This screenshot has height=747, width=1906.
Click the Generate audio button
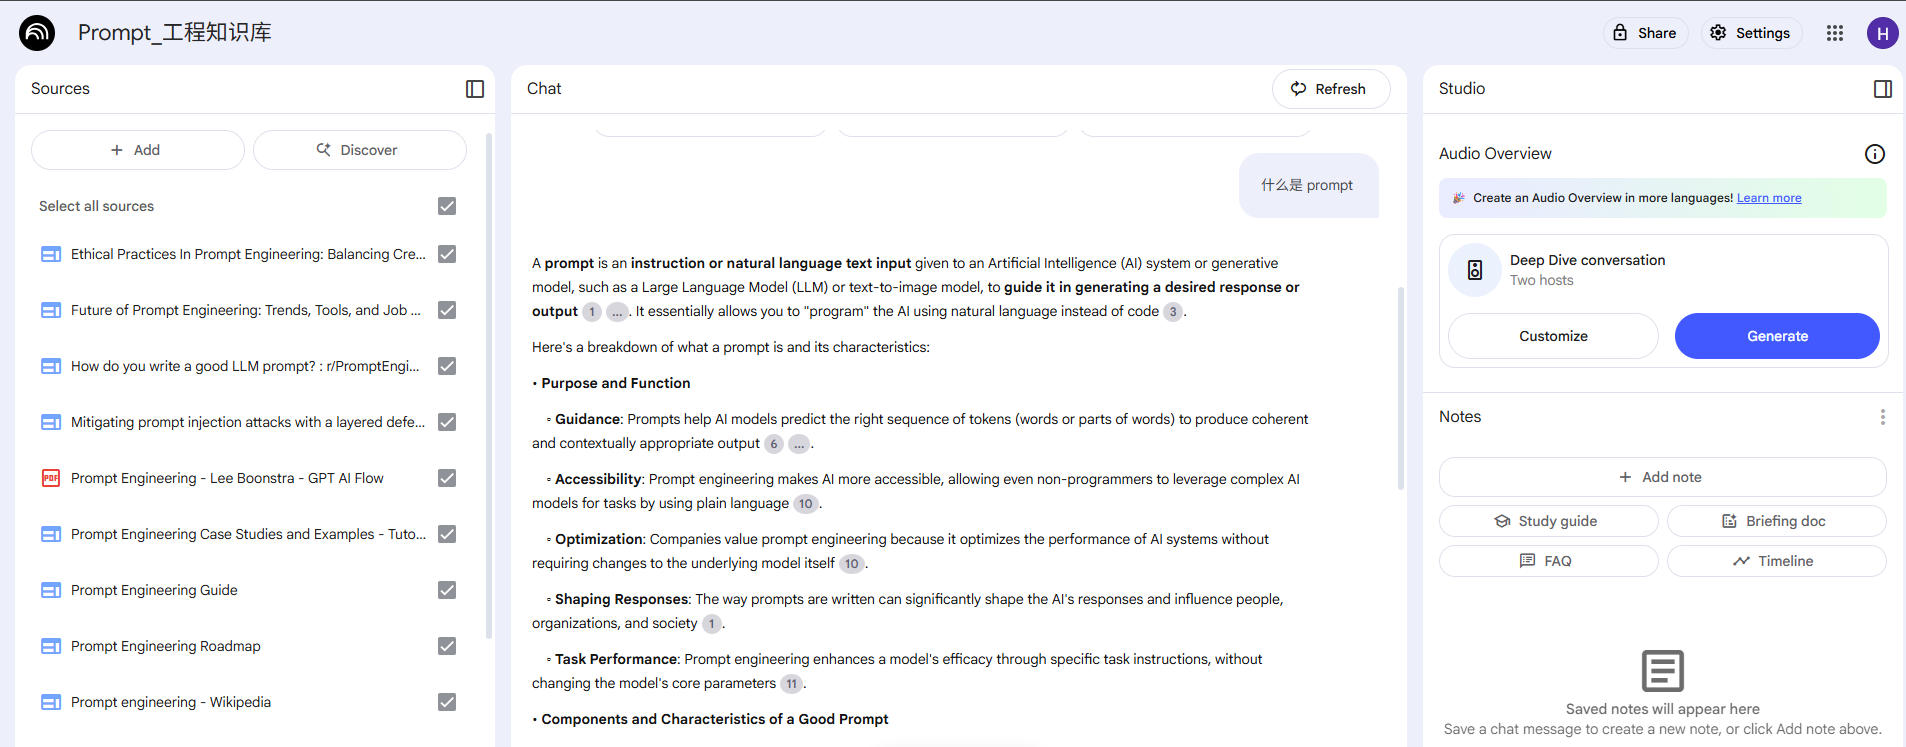pyautogui.click(x=1776, y=336)
